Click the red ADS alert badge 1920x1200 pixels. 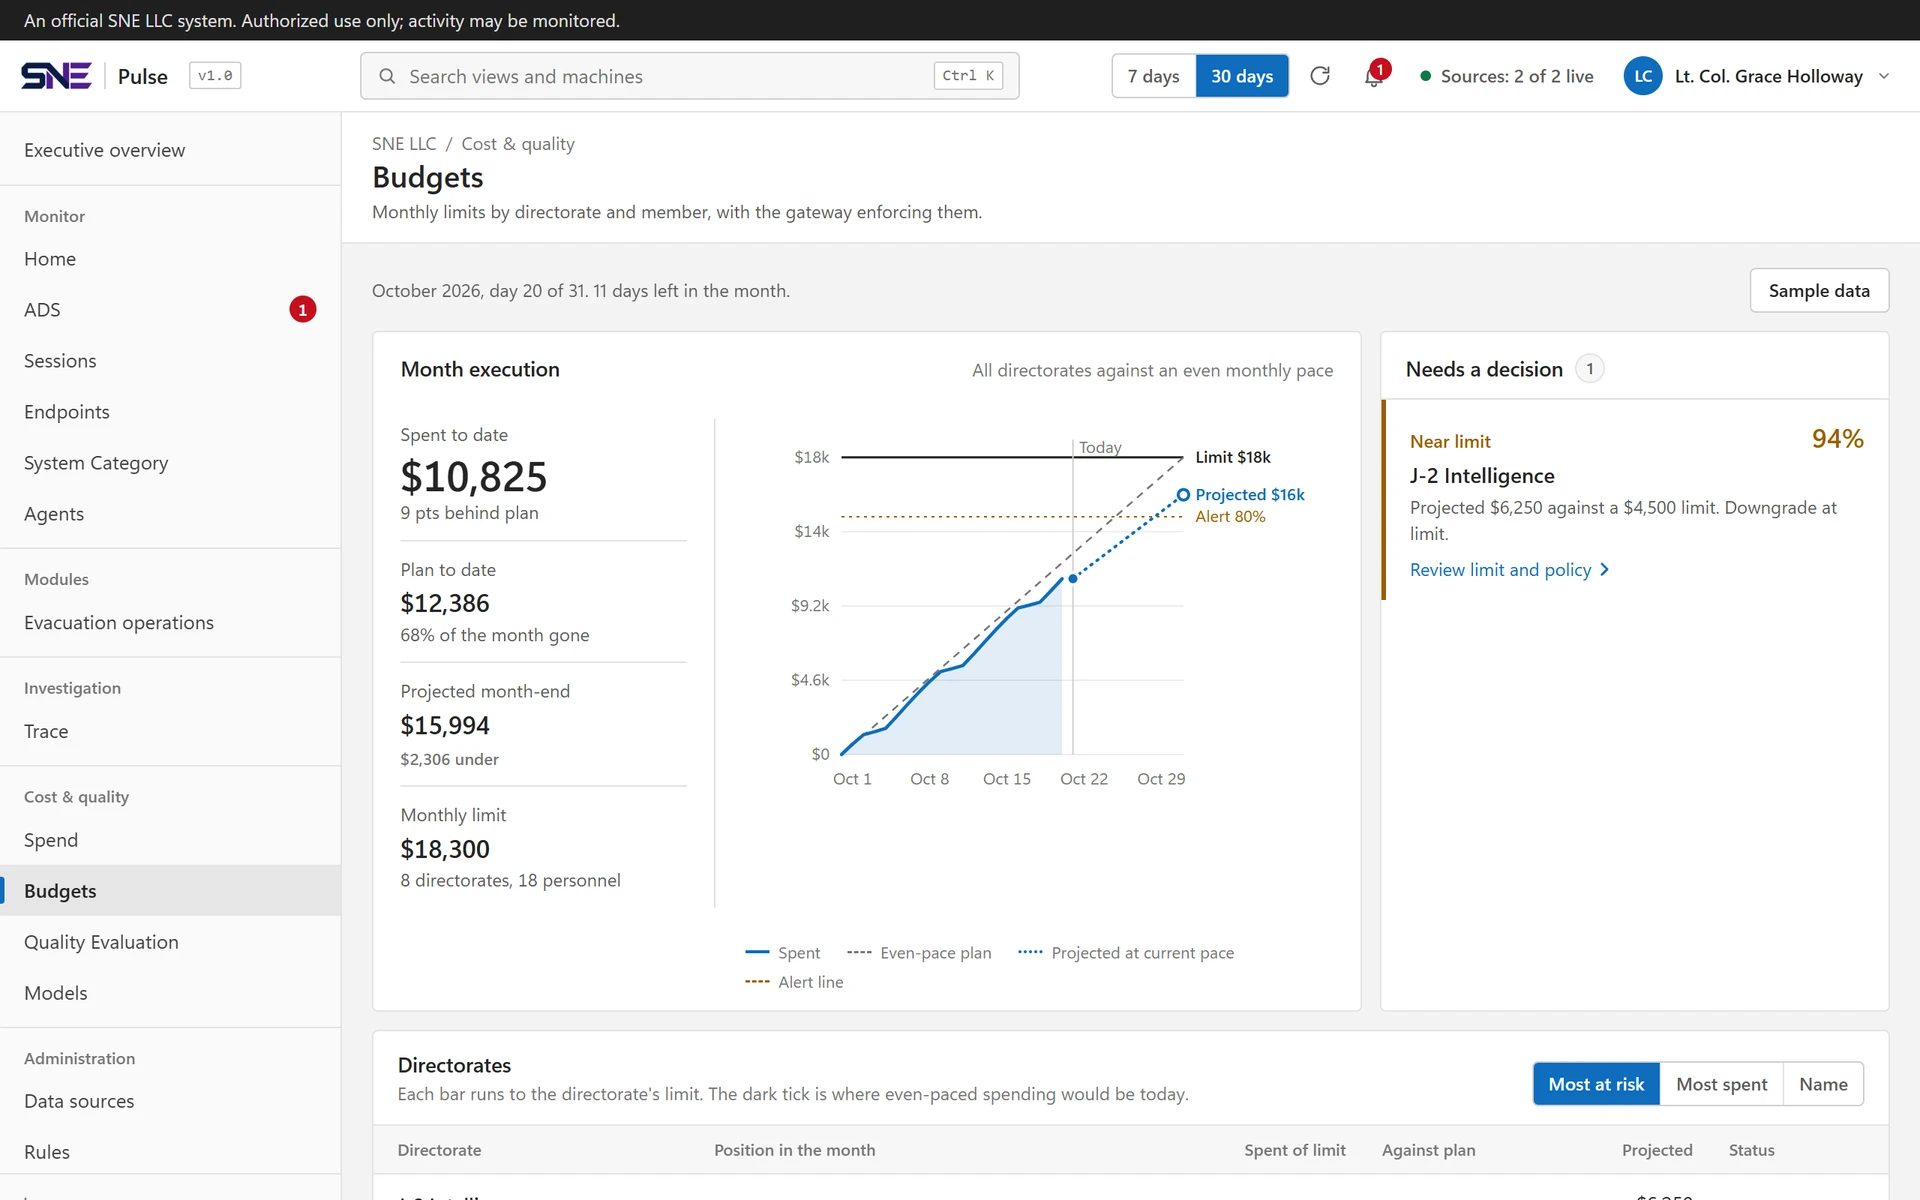tap(302, 310)
